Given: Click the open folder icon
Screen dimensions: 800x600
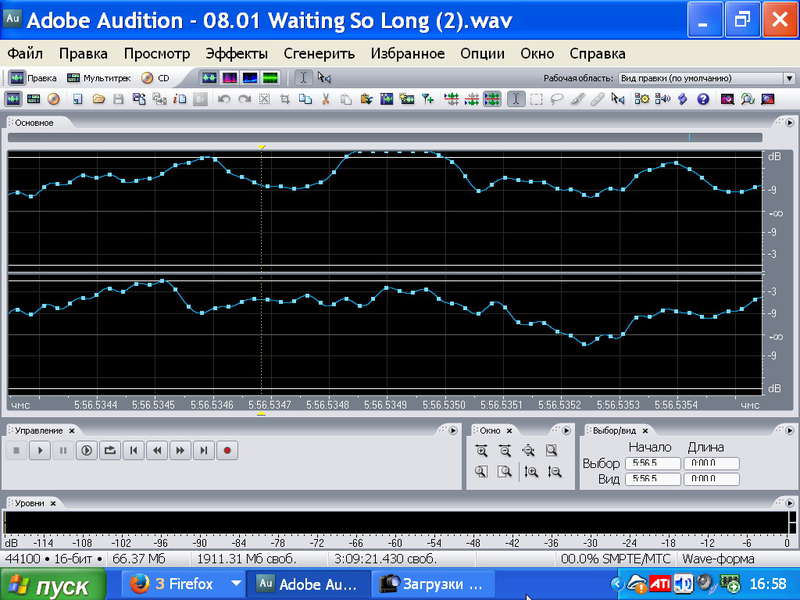Looking at the screenshot, I should [98, 99].
